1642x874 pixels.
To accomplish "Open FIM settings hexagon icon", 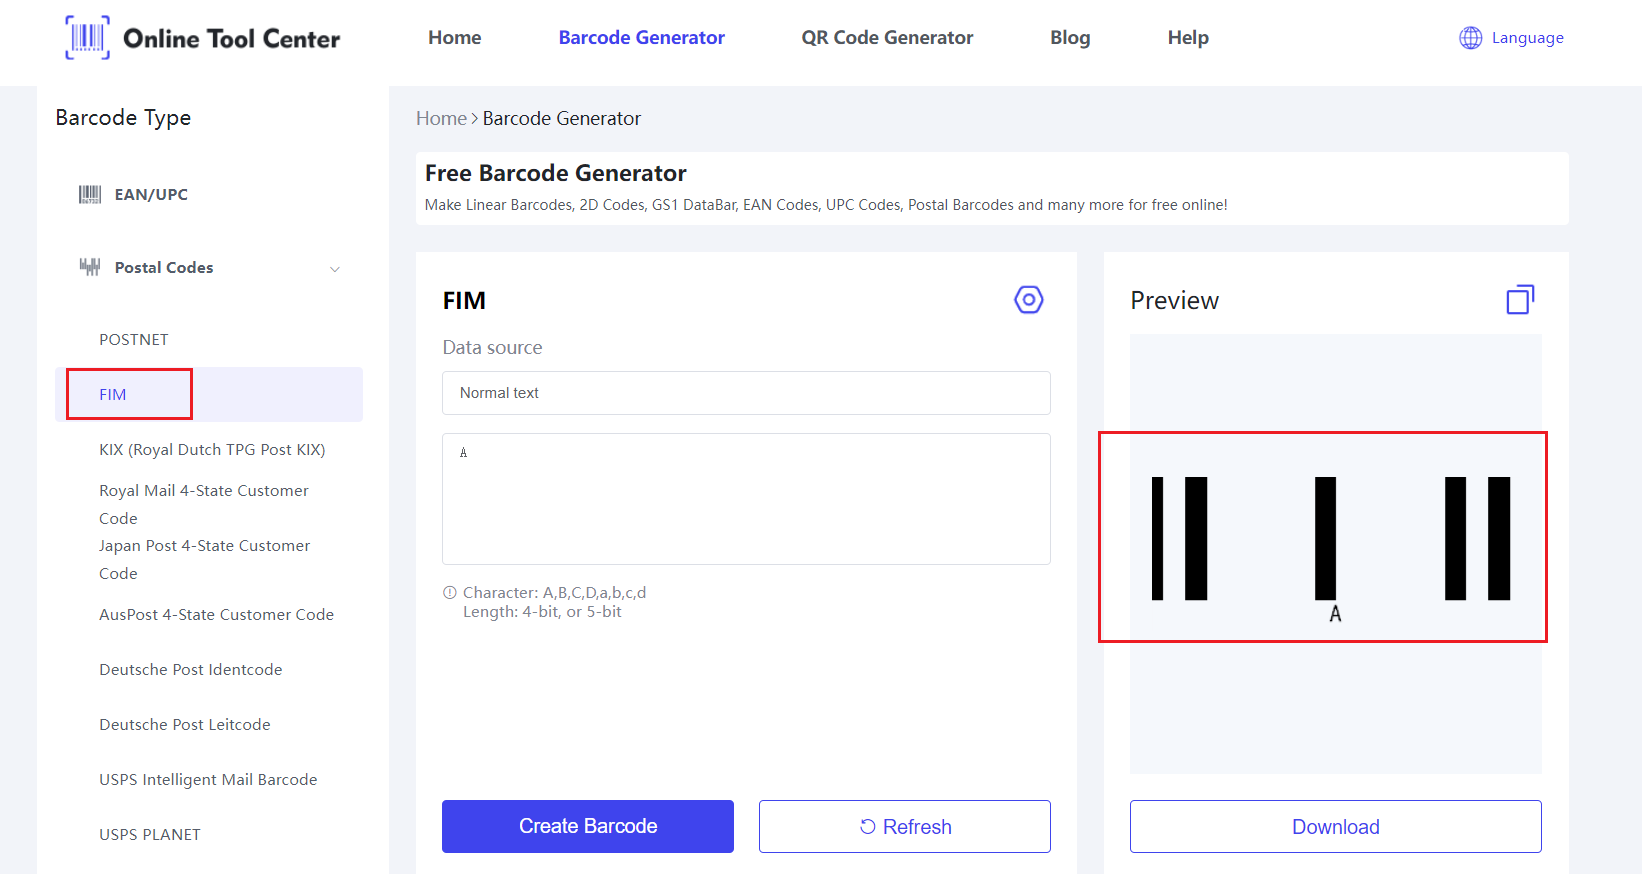I will tap(1028, 300).
